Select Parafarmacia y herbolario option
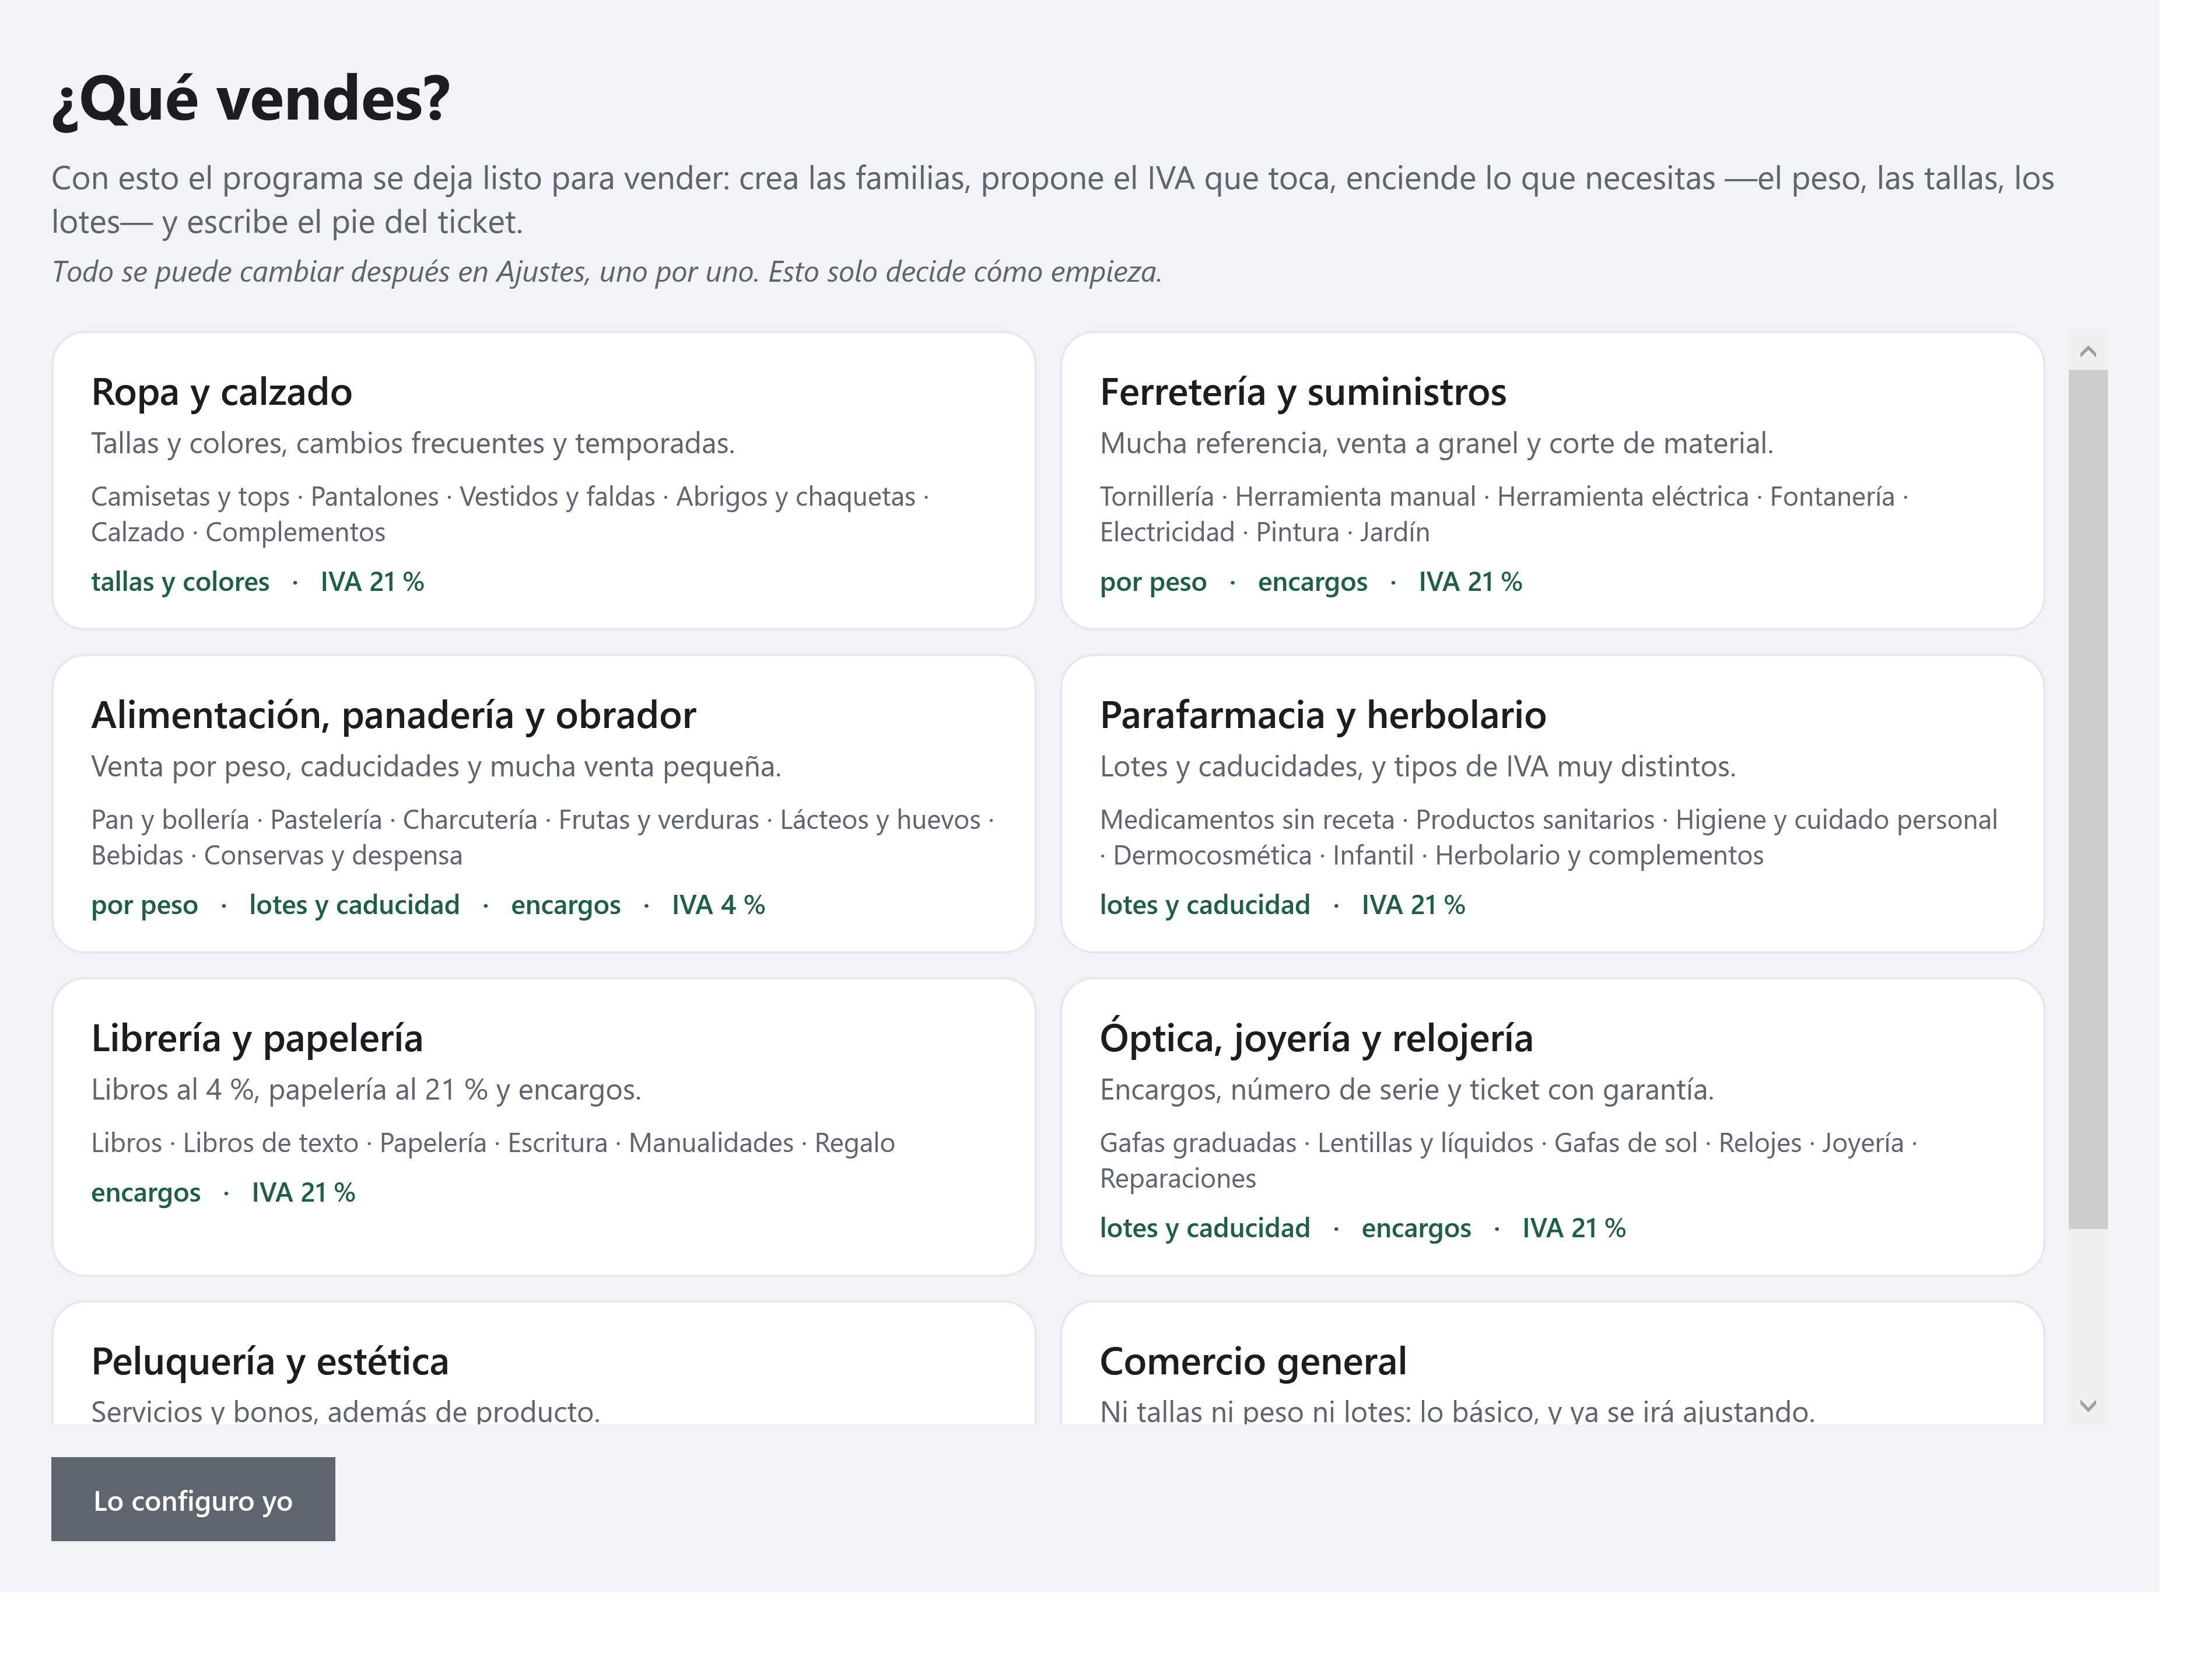The width and height of the screenshot is (2193, 1680). tap(1552, 804)
